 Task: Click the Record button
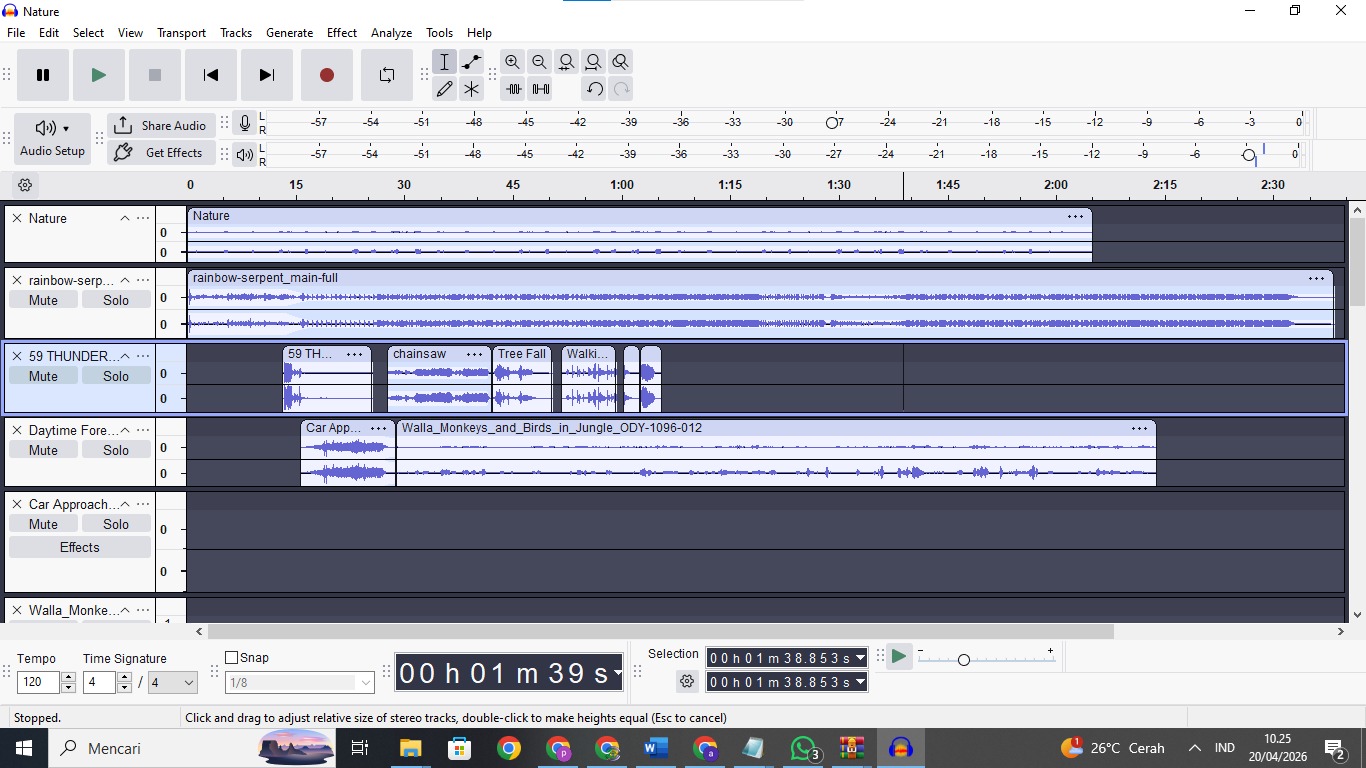(x=326, y=75)
